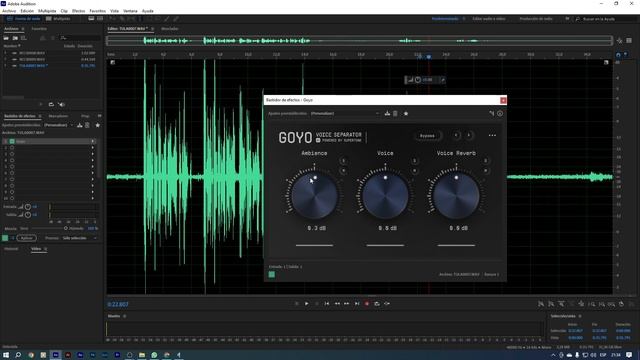Save preset icon in Goyo window

[387, 113]
